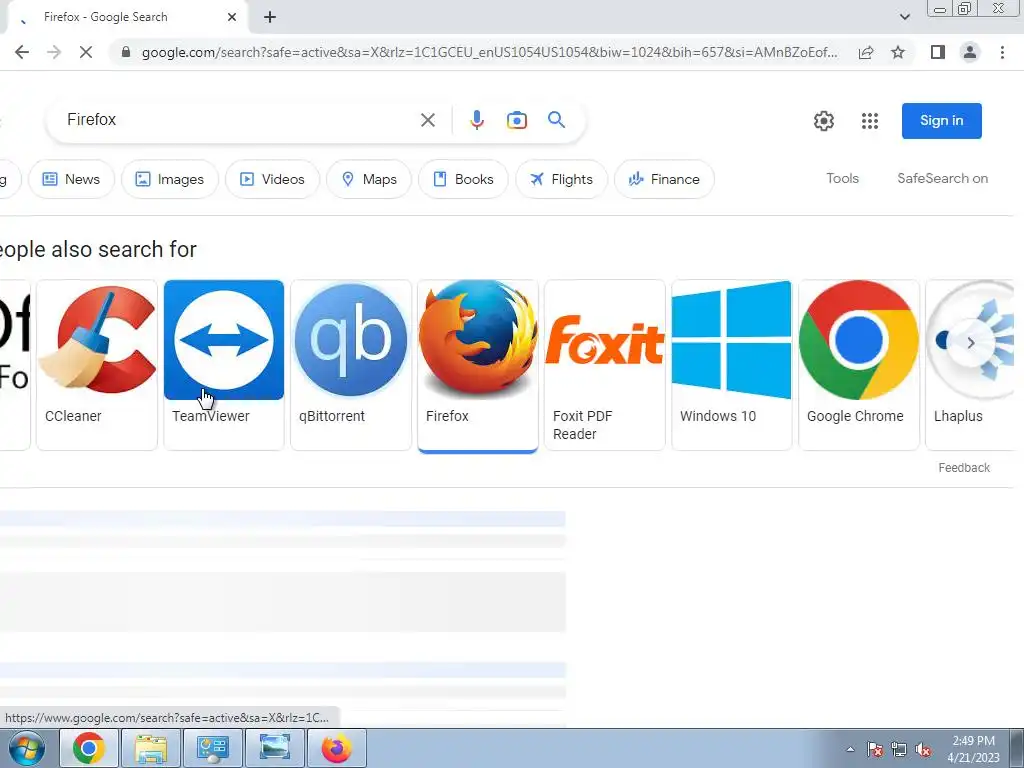
Task: Search by image camera icon
Action: (517, 120)
